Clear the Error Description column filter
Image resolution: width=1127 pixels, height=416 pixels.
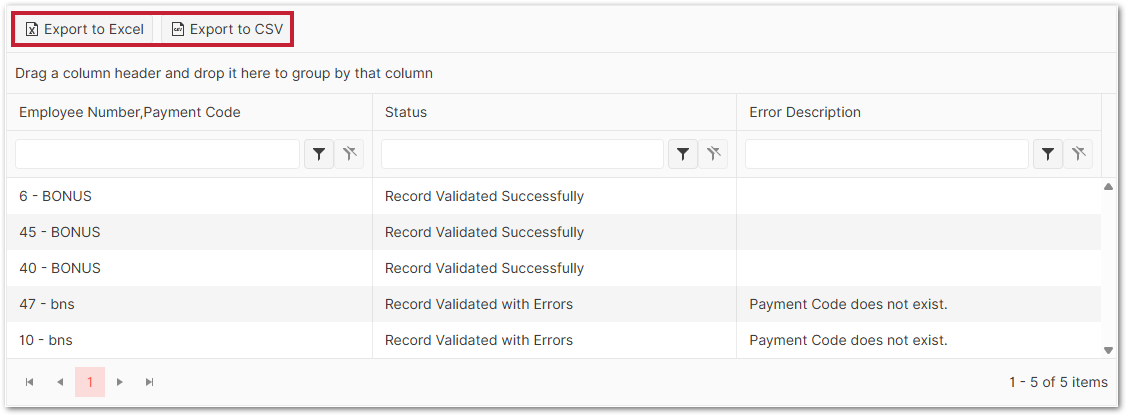click(1077, 154)
